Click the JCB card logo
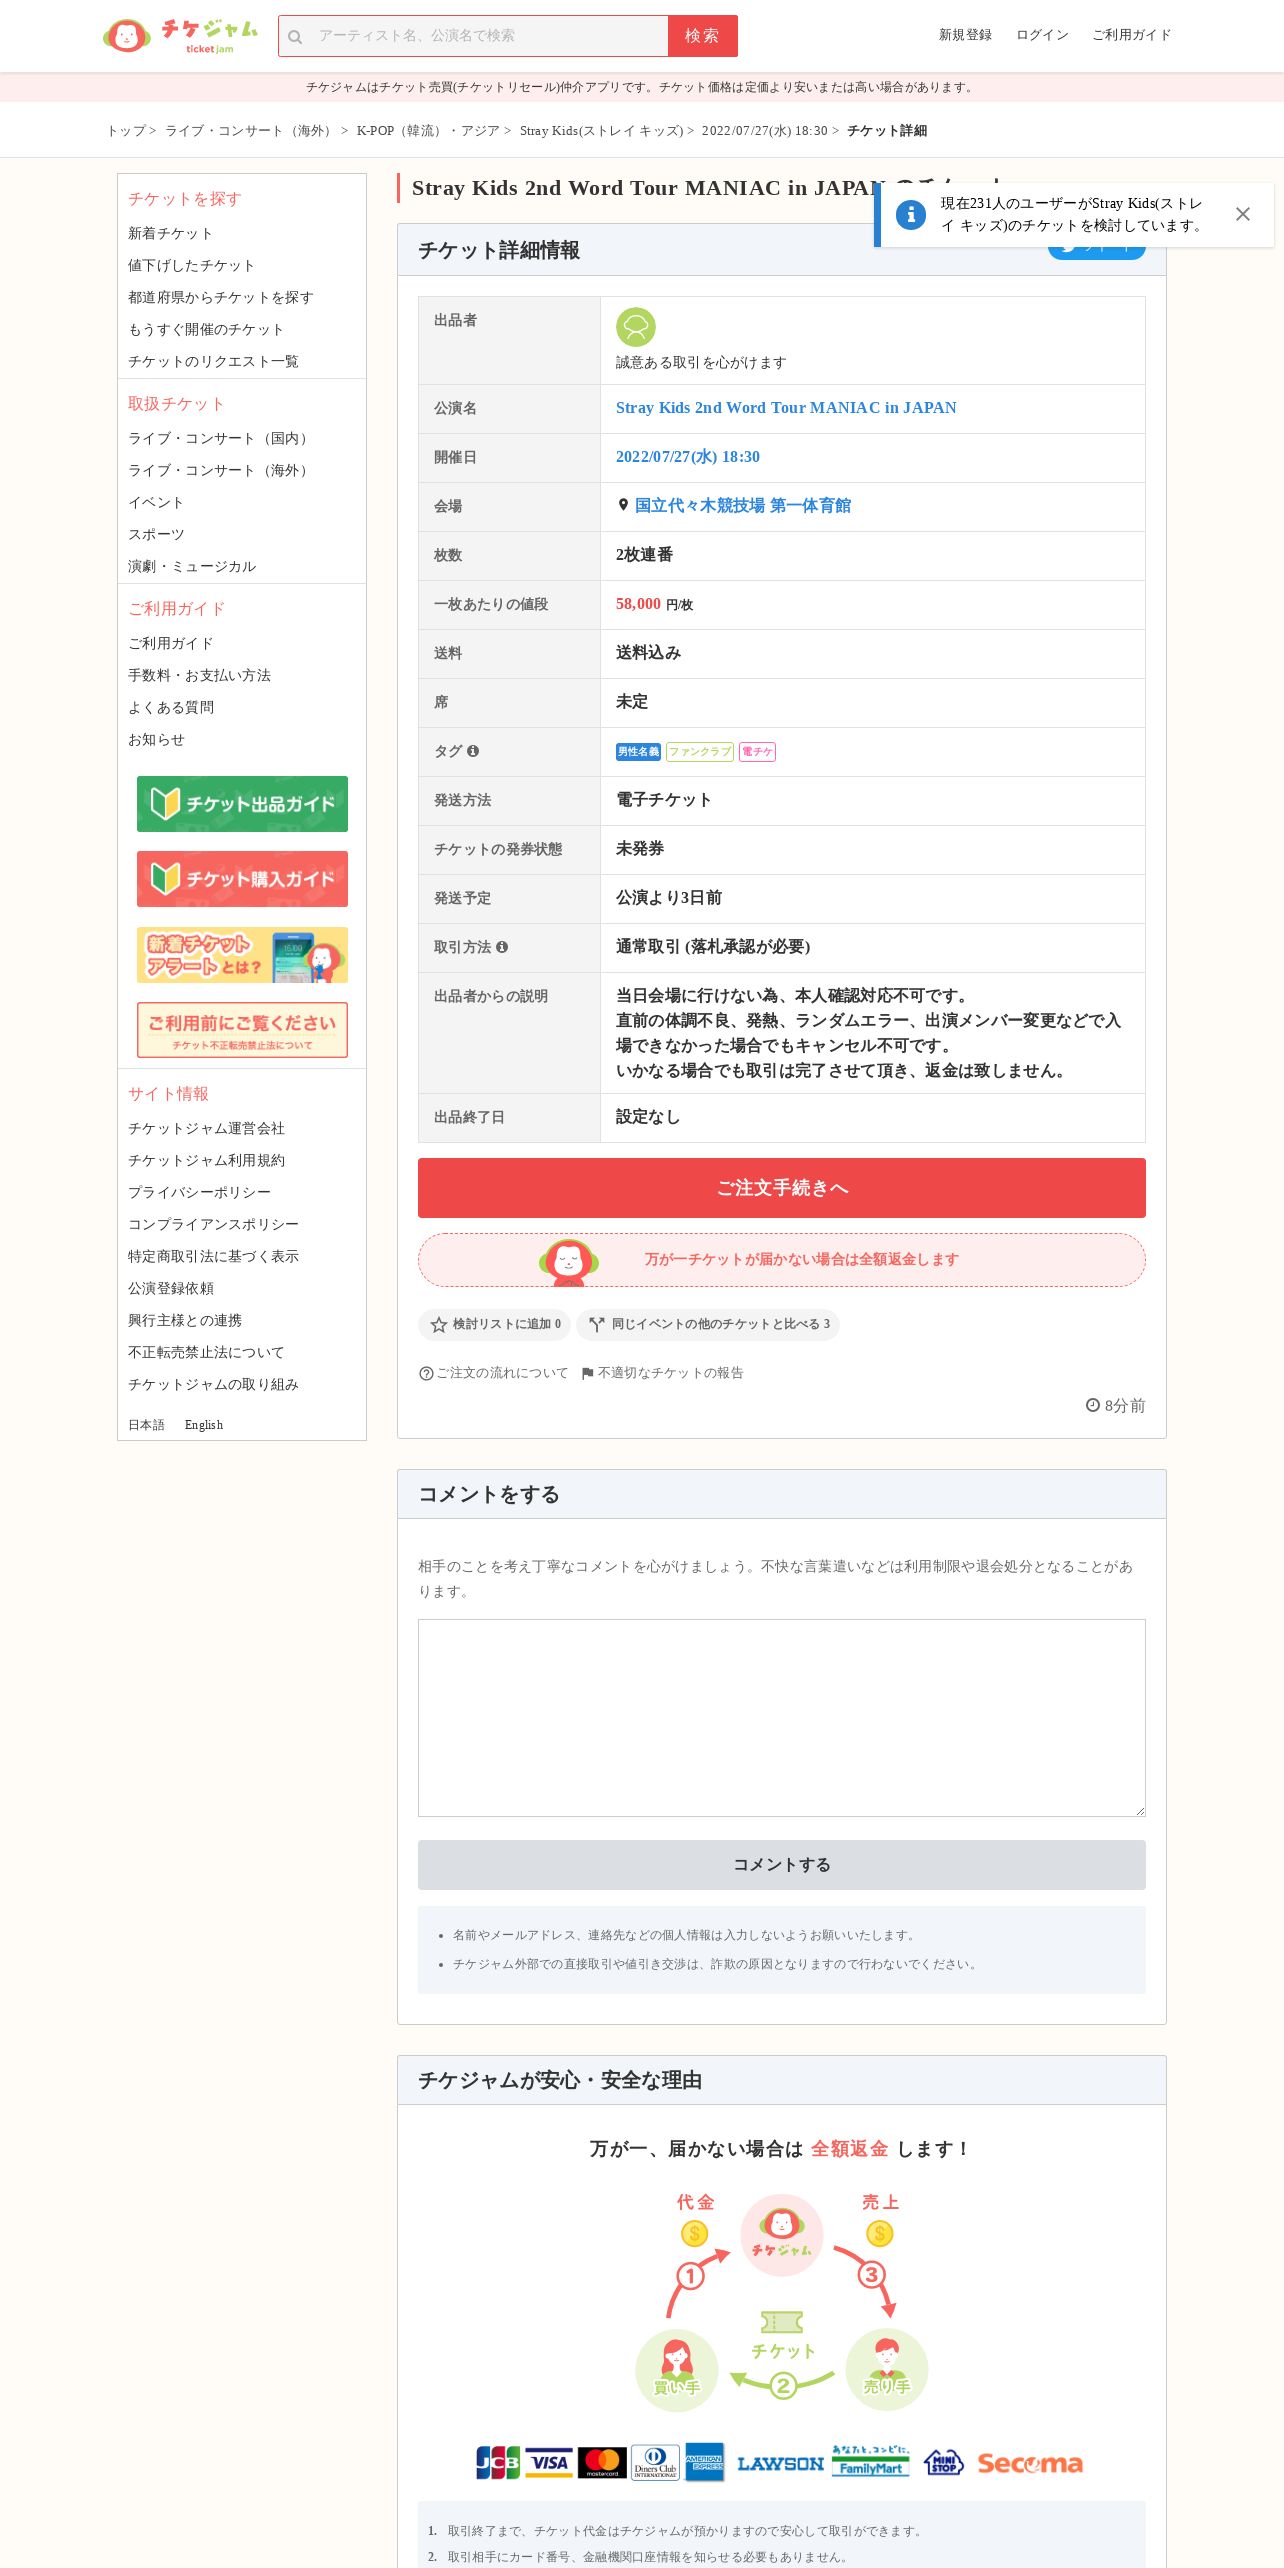Viewport: 1284px width, 2568px height. pyautogui.click(x=498, y=2462)
